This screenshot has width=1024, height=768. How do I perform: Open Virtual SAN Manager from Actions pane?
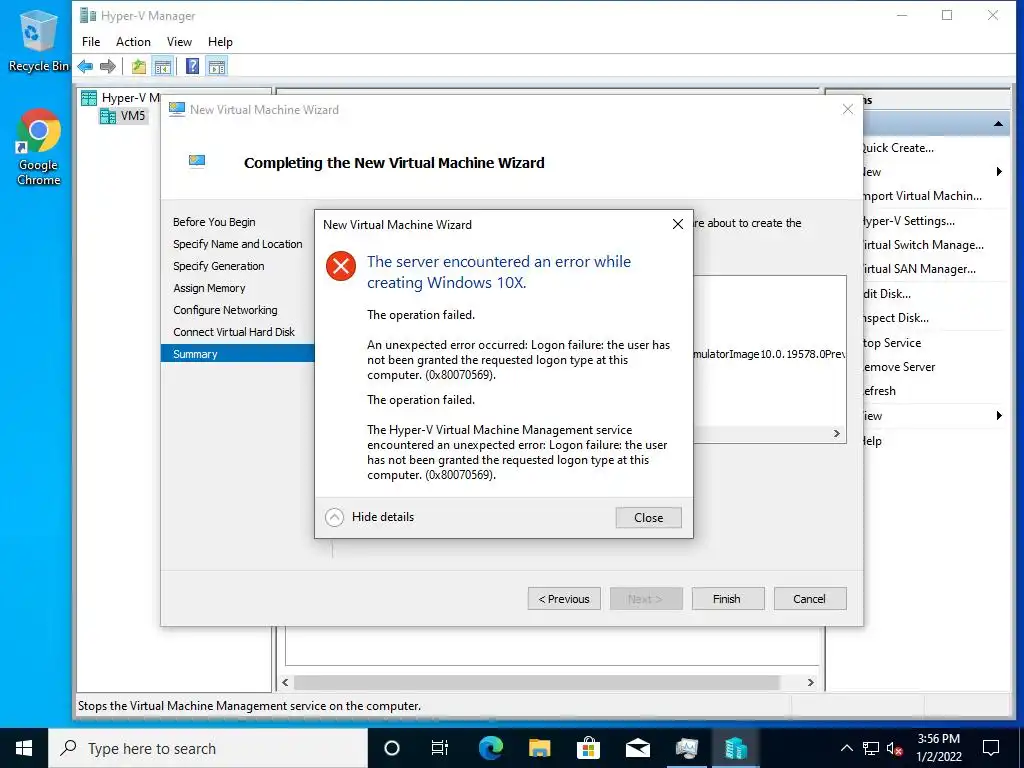point(919,269)
